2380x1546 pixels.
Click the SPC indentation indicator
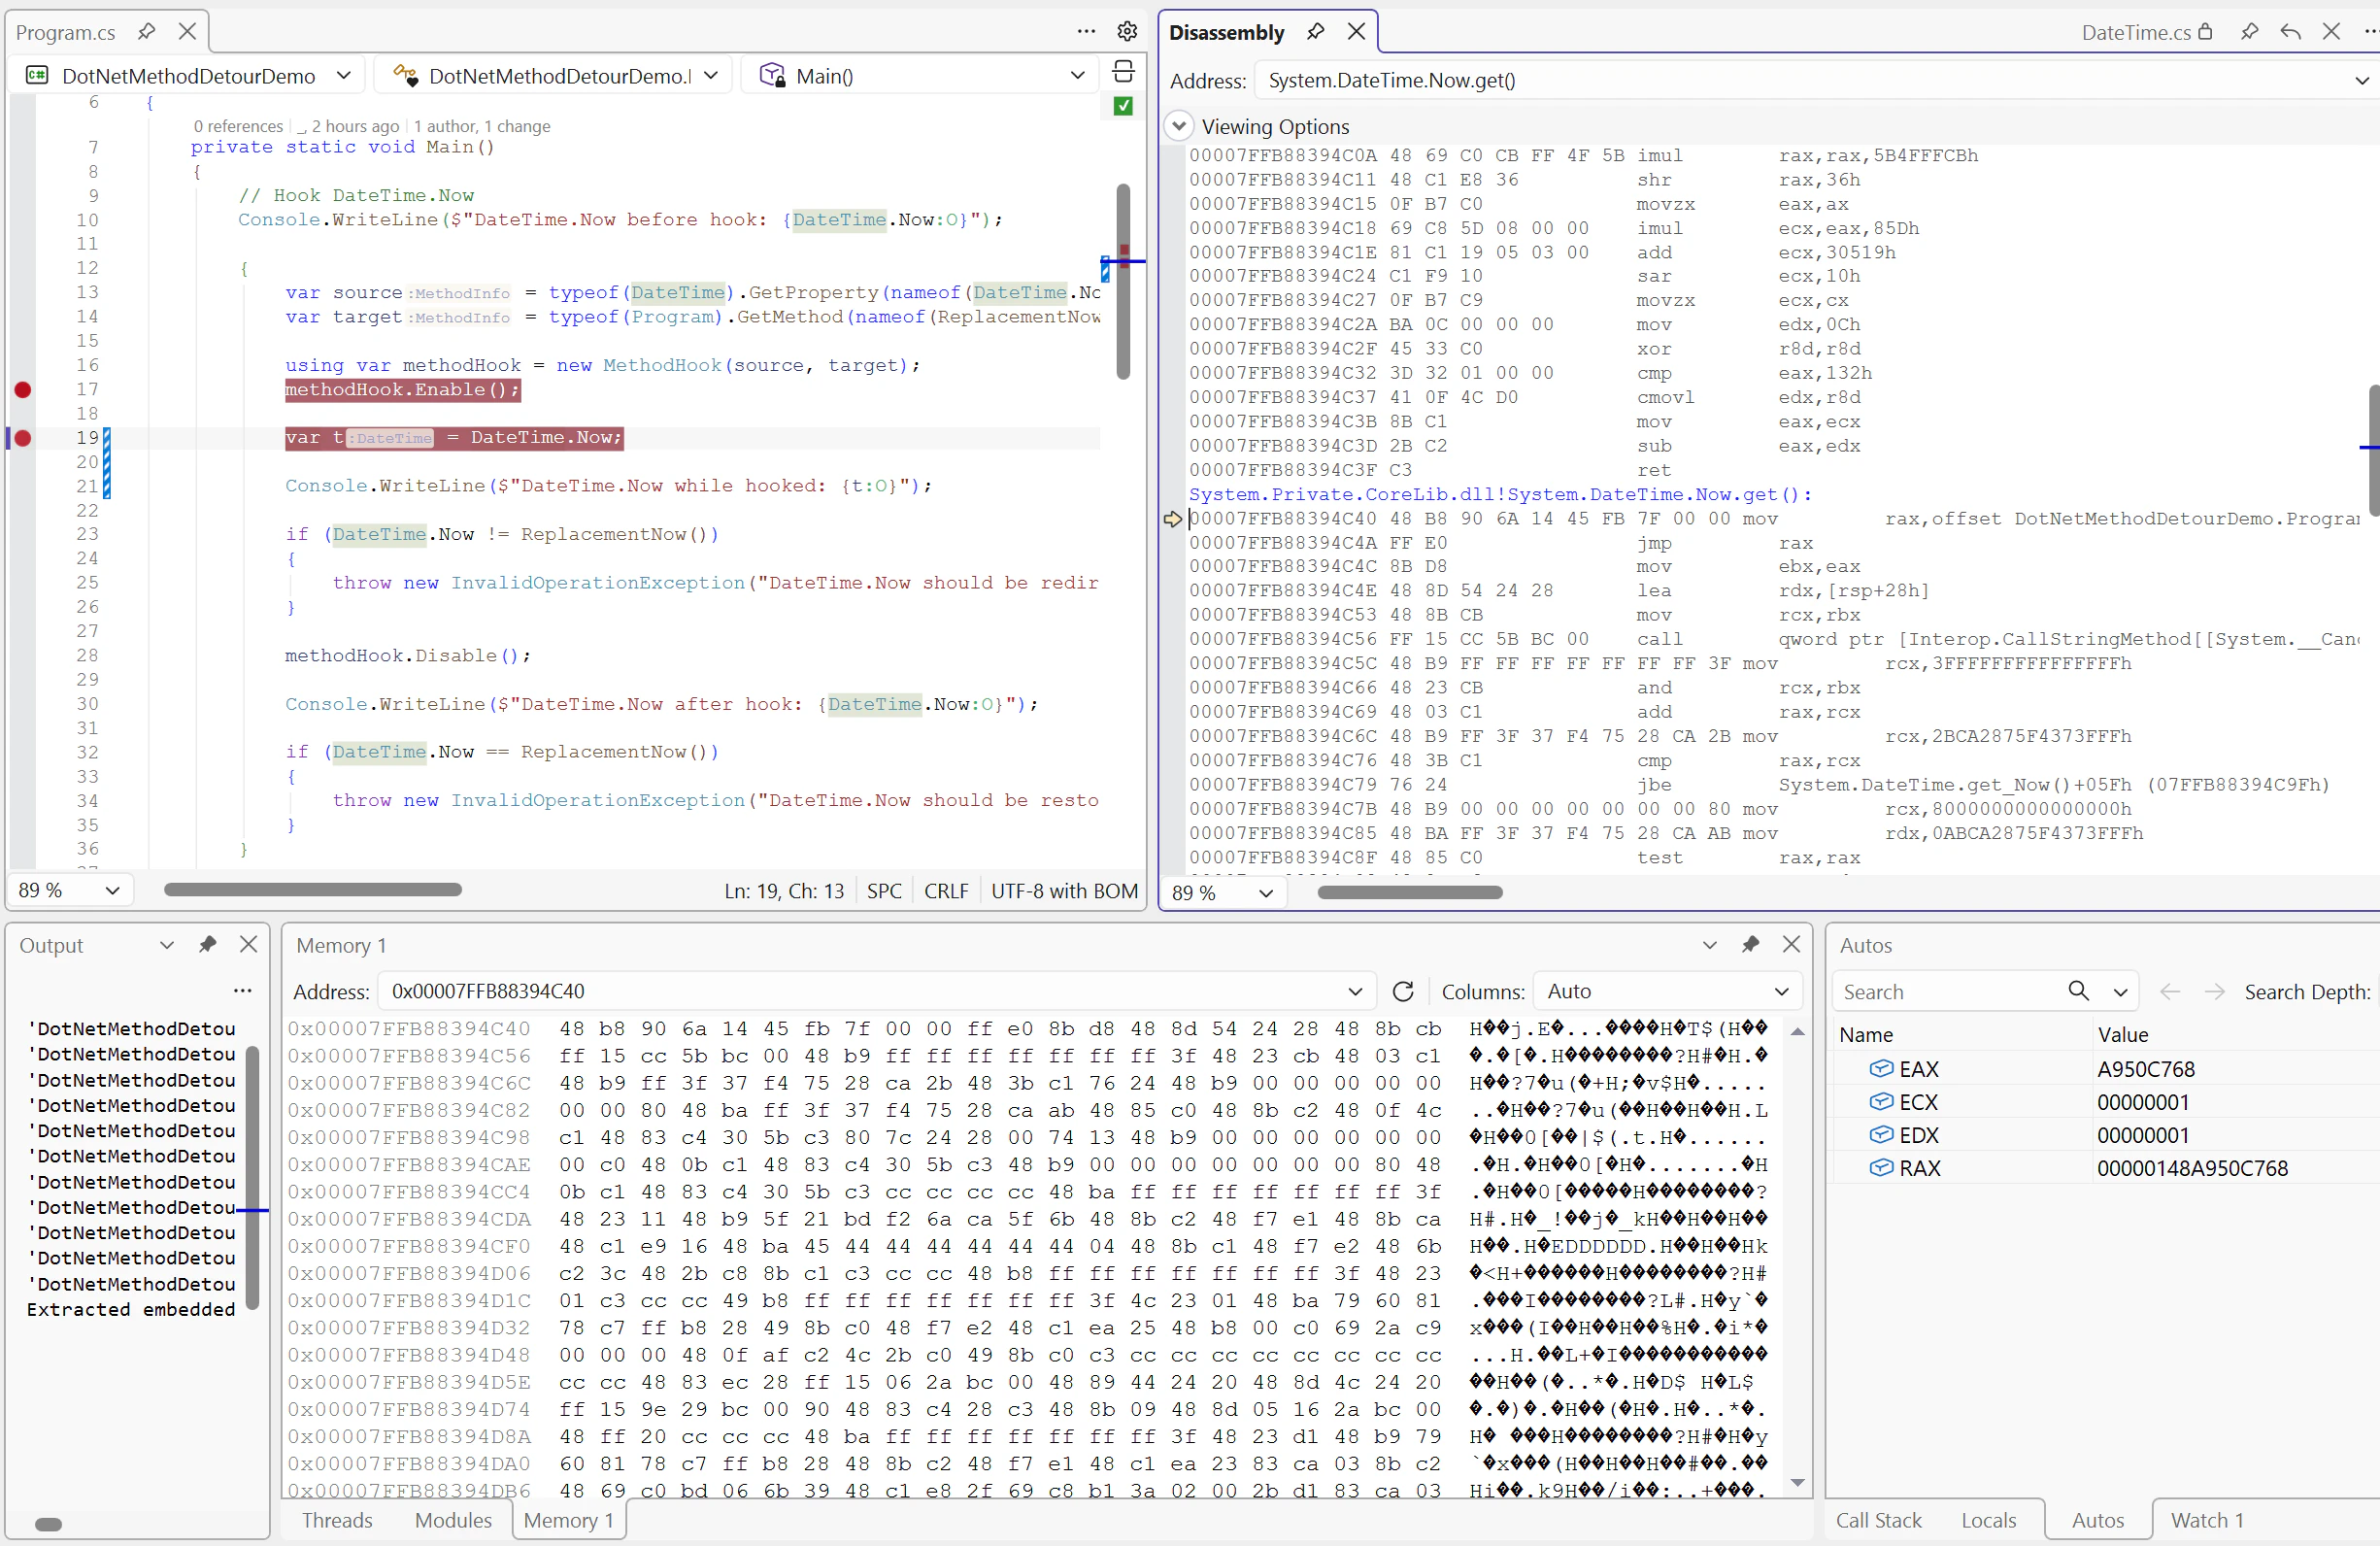(x=884, y=891)
